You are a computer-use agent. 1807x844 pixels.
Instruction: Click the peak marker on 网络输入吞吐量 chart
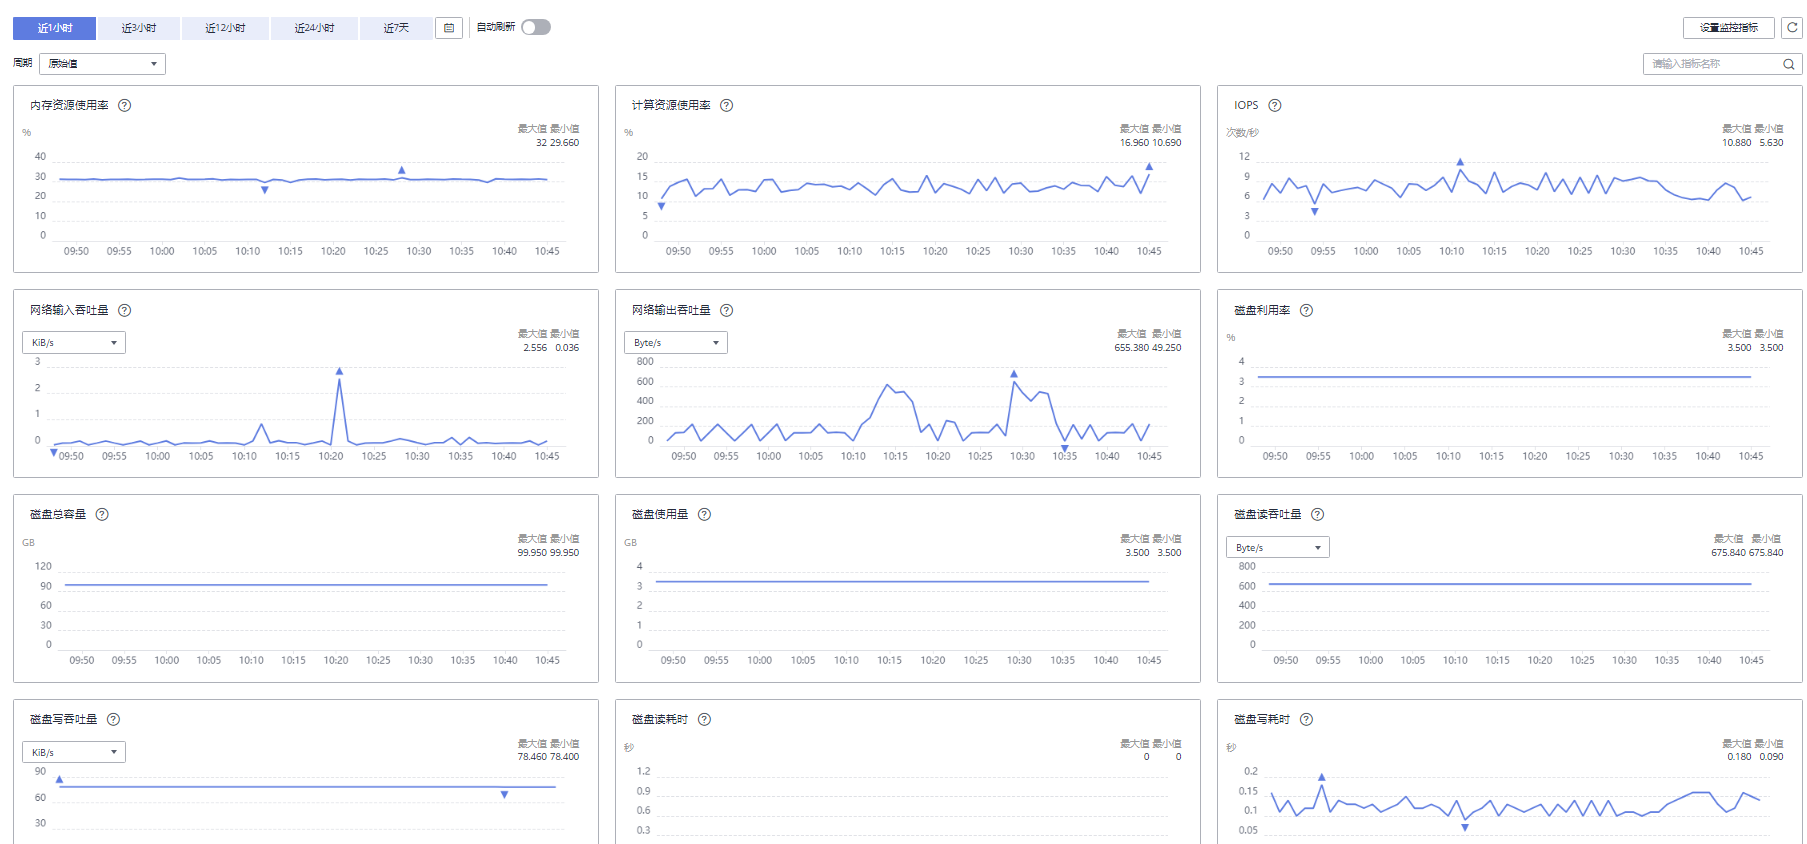tap(340, 371)
